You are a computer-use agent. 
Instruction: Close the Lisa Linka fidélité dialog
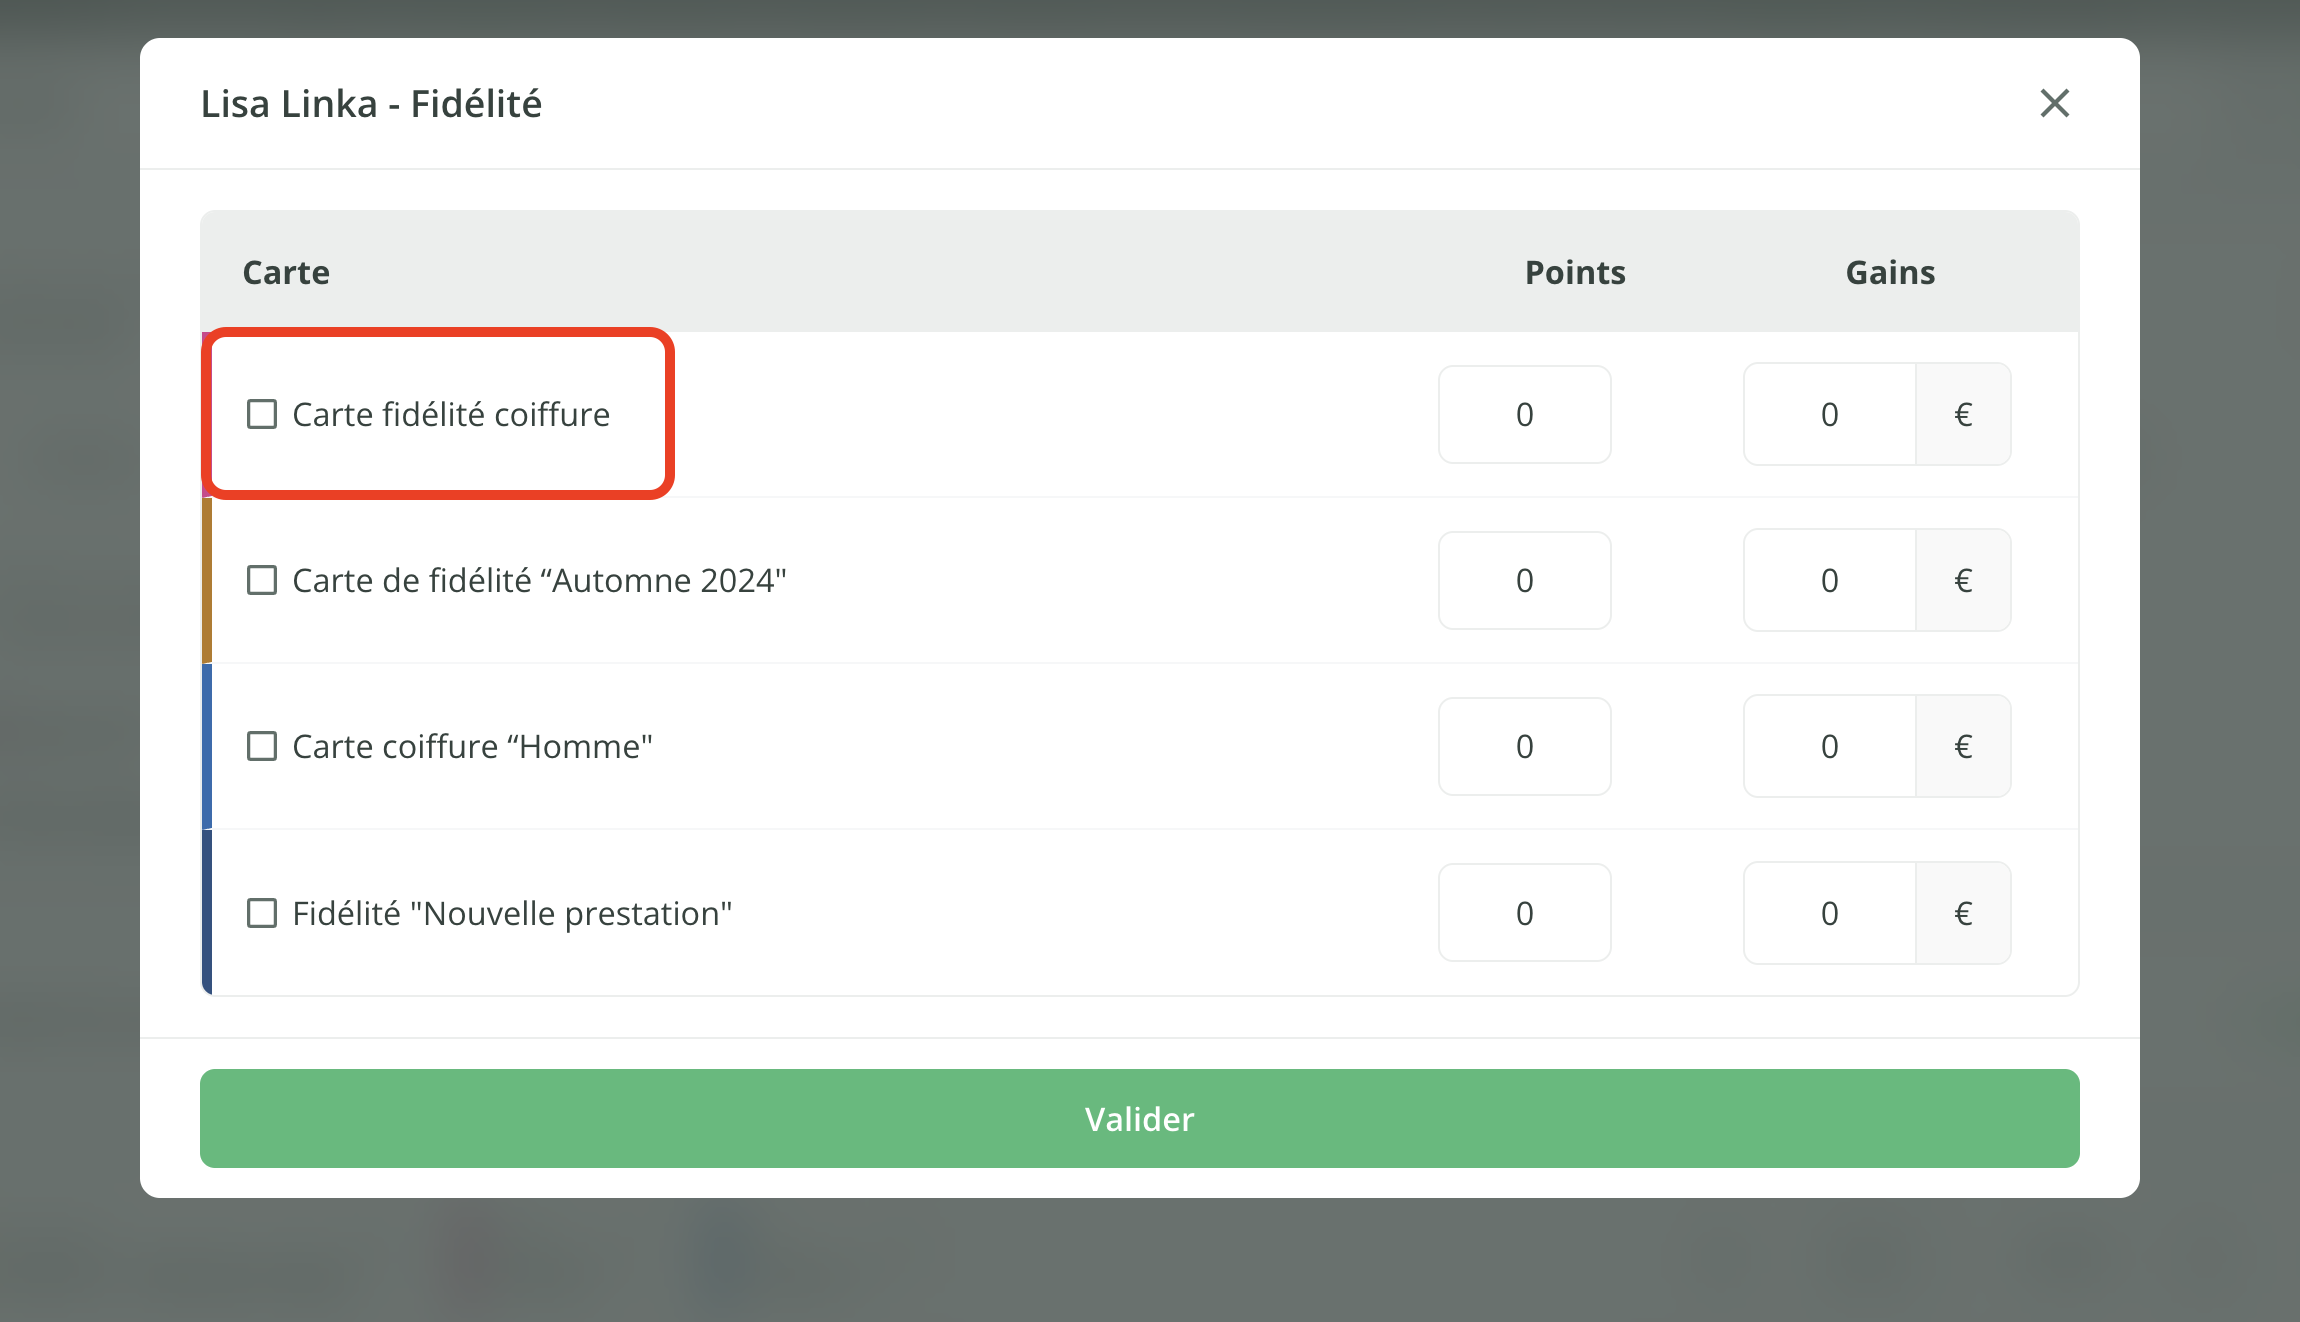pos(2054,103)
